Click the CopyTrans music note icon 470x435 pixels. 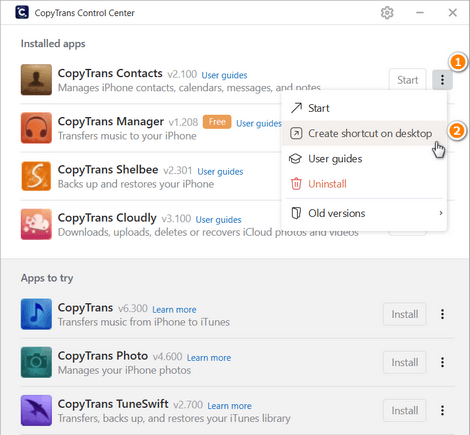(x=36, y=314)
